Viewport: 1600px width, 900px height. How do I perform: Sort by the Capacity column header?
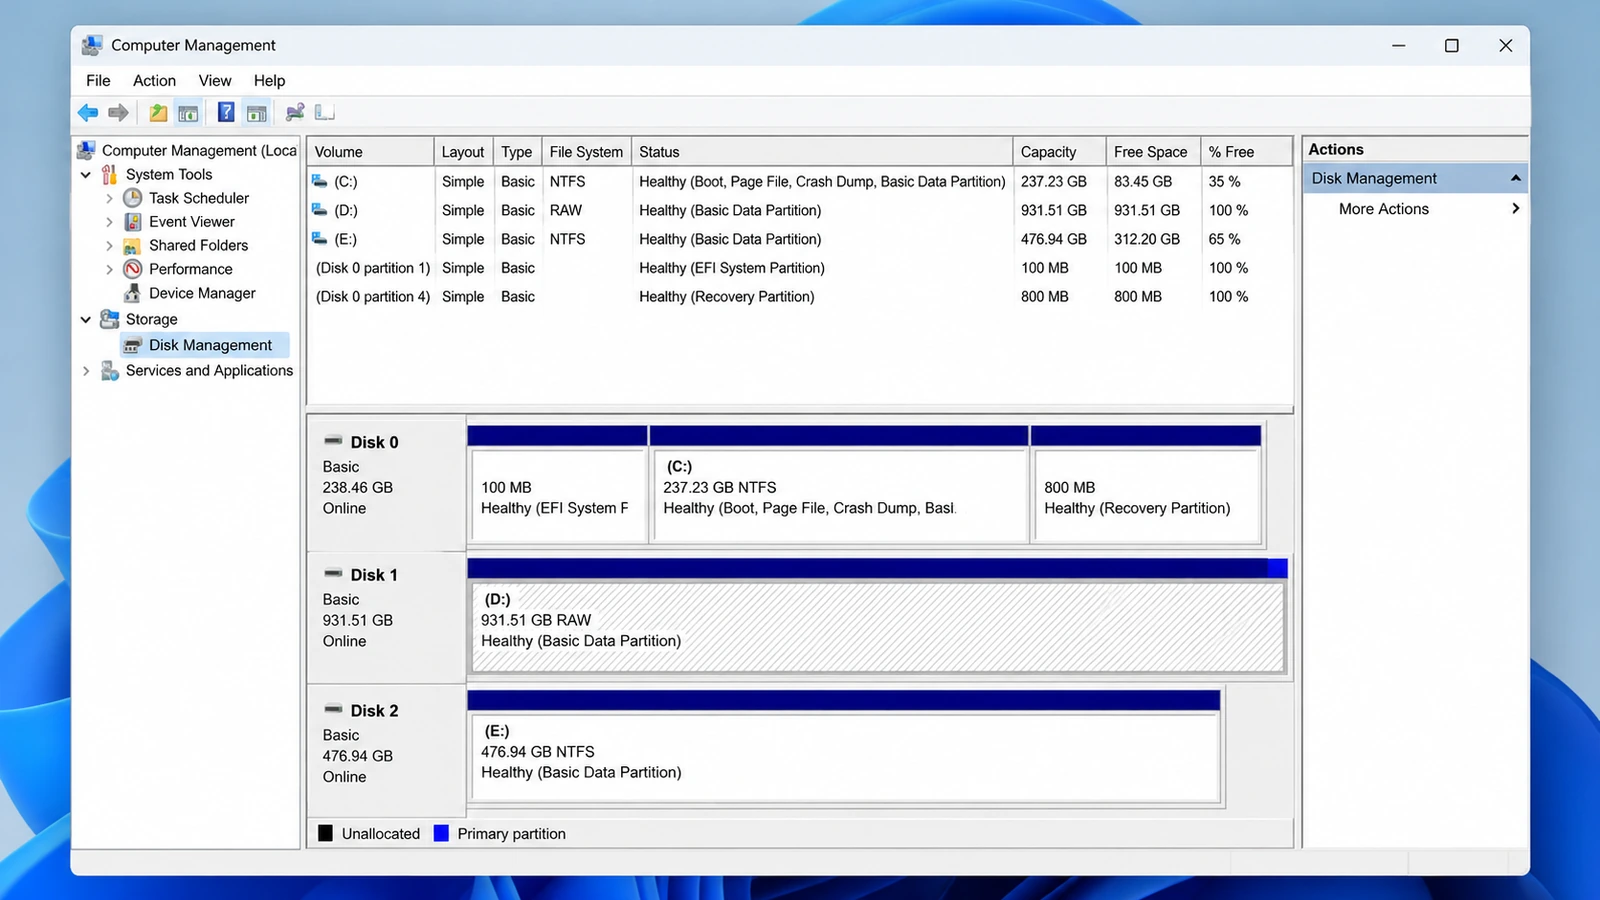[x=1059, y=152]
